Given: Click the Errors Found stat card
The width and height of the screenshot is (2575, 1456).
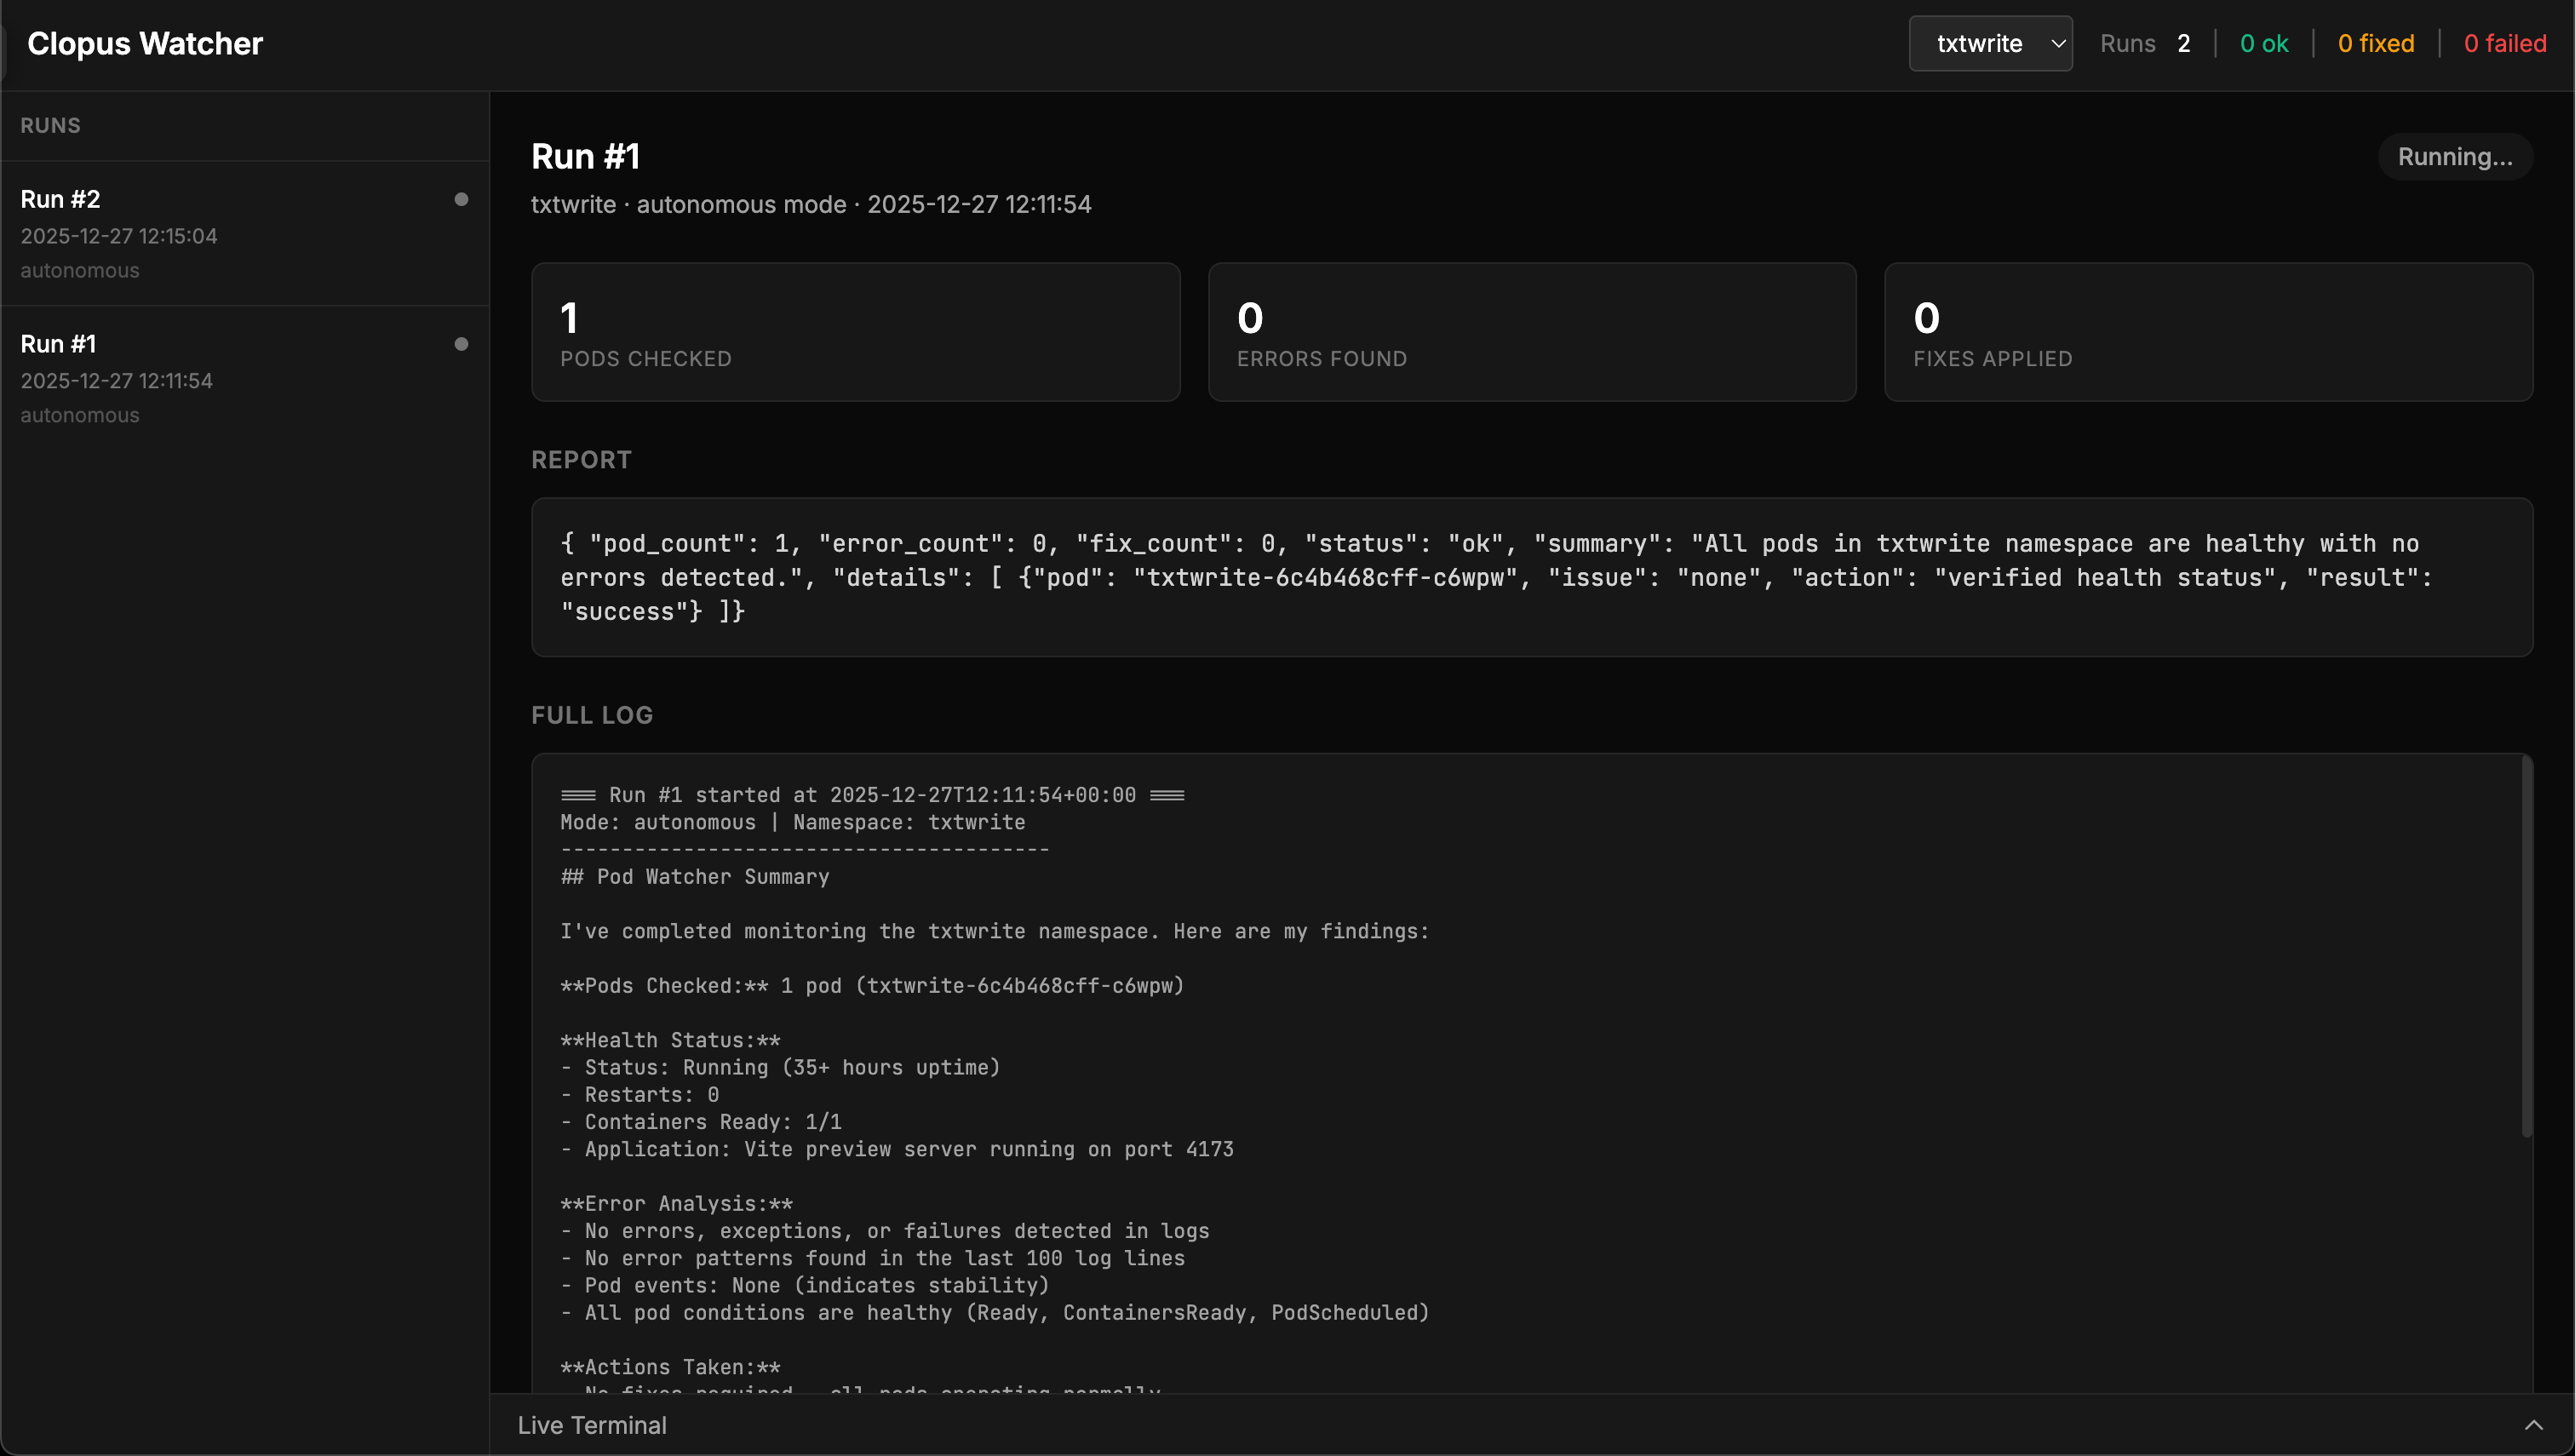Looking at the screenshot, I should tap(1531, 332).
